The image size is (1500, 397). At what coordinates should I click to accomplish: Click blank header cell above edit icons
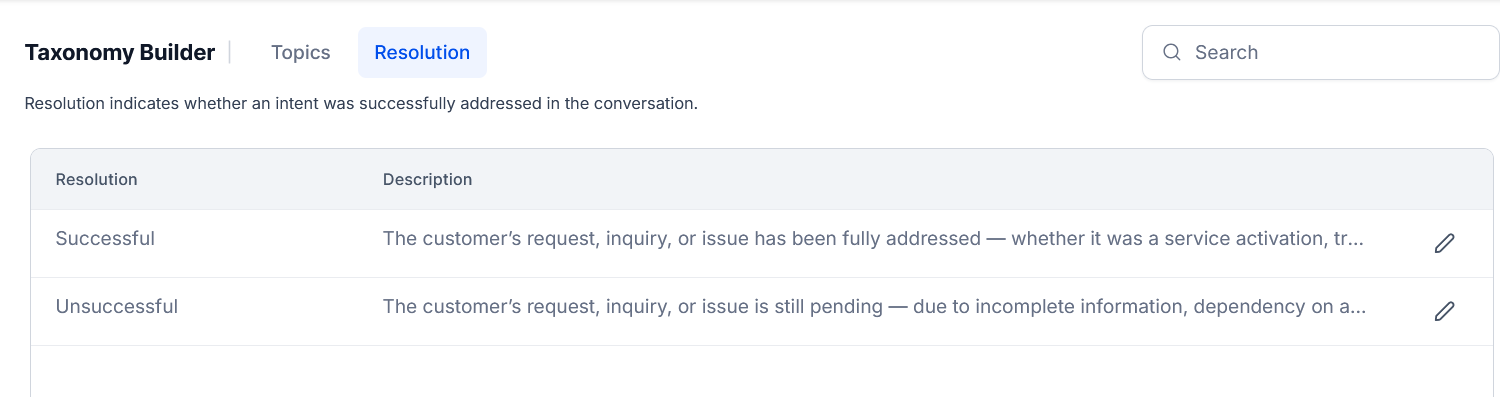[1444, 179]
